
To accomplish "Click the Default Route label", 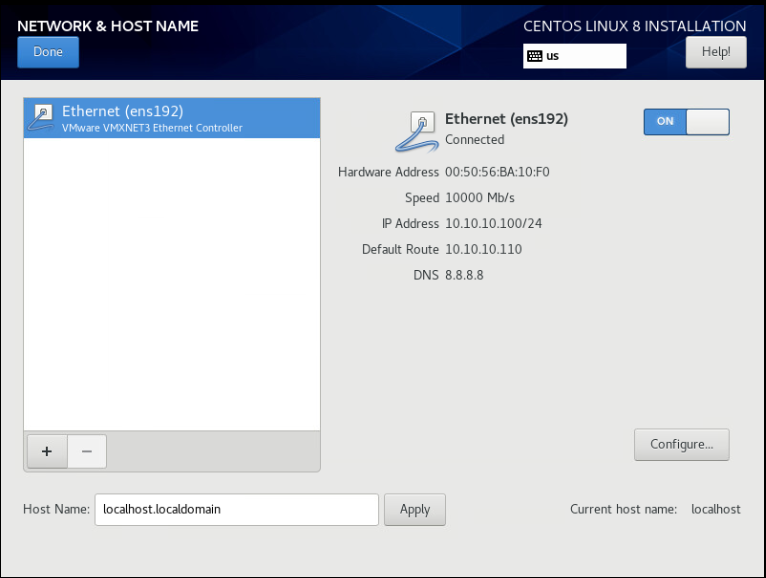I will 400,249.
